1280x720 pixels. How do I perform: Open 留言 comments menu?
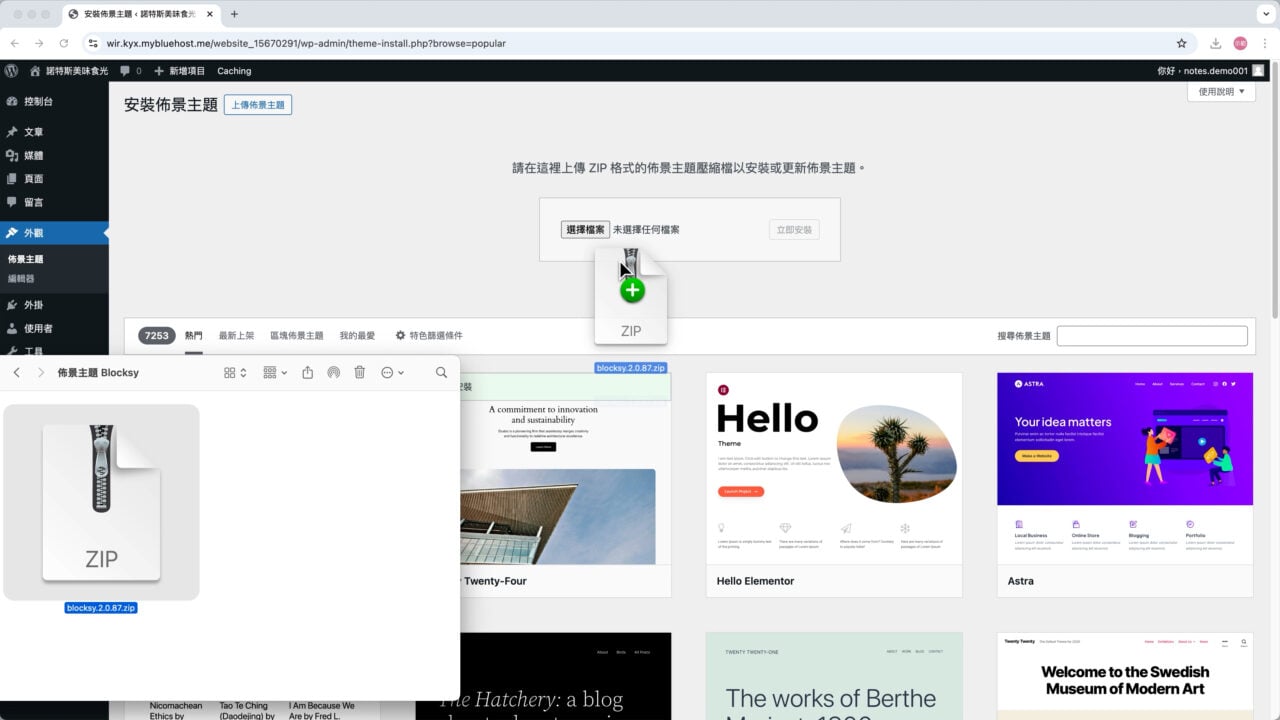pos(33,202)
